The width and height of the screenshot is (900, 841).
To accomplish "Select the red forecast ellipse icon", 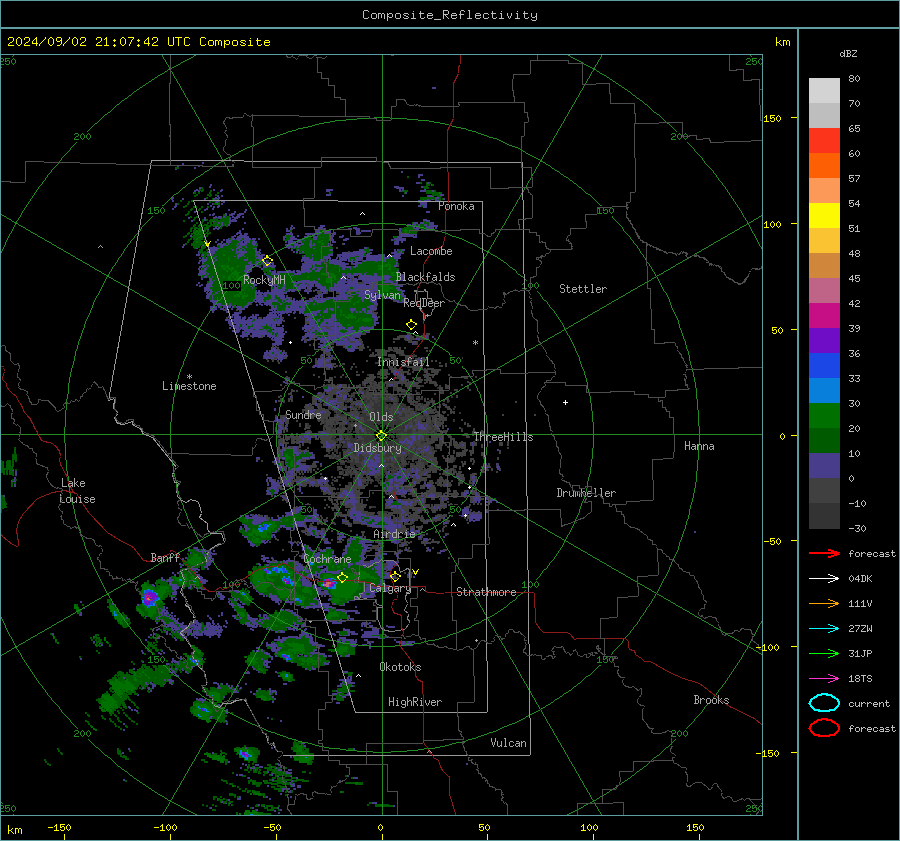I will coord(824,728).
